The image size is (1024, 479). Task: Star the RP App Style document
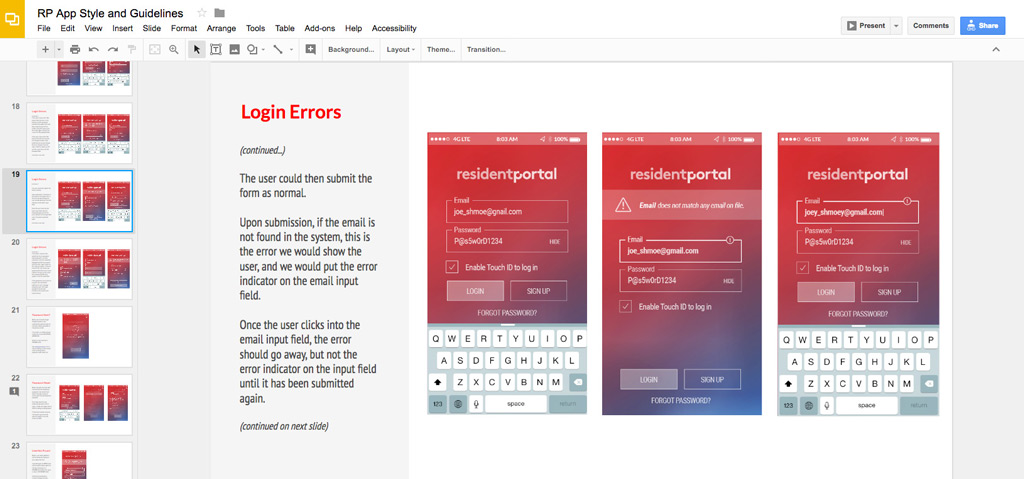202,13
